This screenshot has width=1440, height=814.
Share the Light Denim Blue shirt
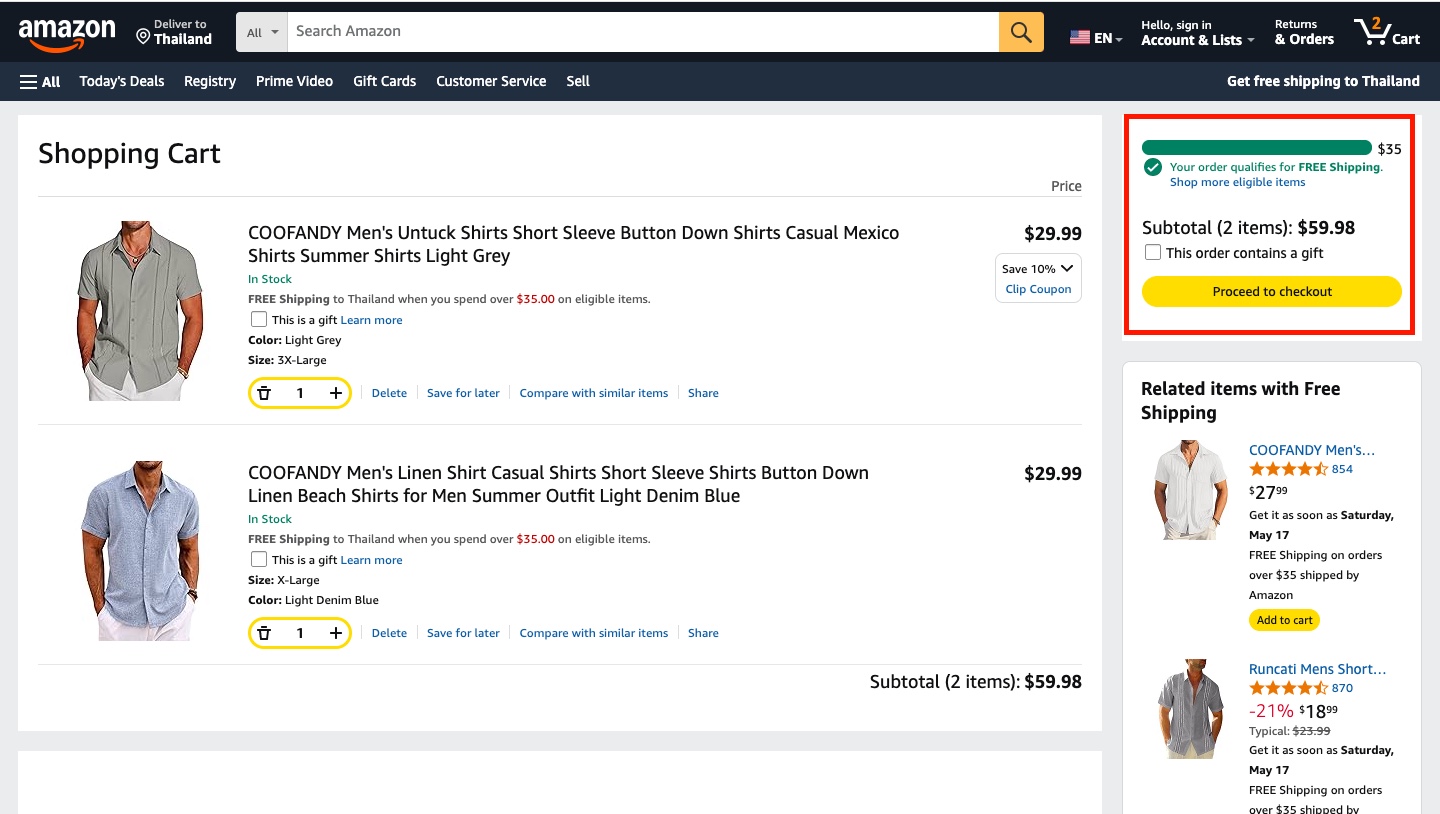click(x=703, y=633)
